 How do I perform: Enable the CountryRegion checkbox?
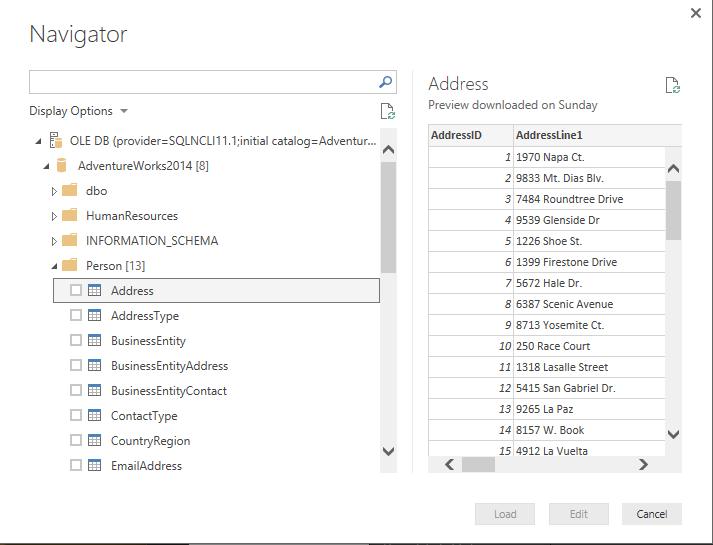76,440
